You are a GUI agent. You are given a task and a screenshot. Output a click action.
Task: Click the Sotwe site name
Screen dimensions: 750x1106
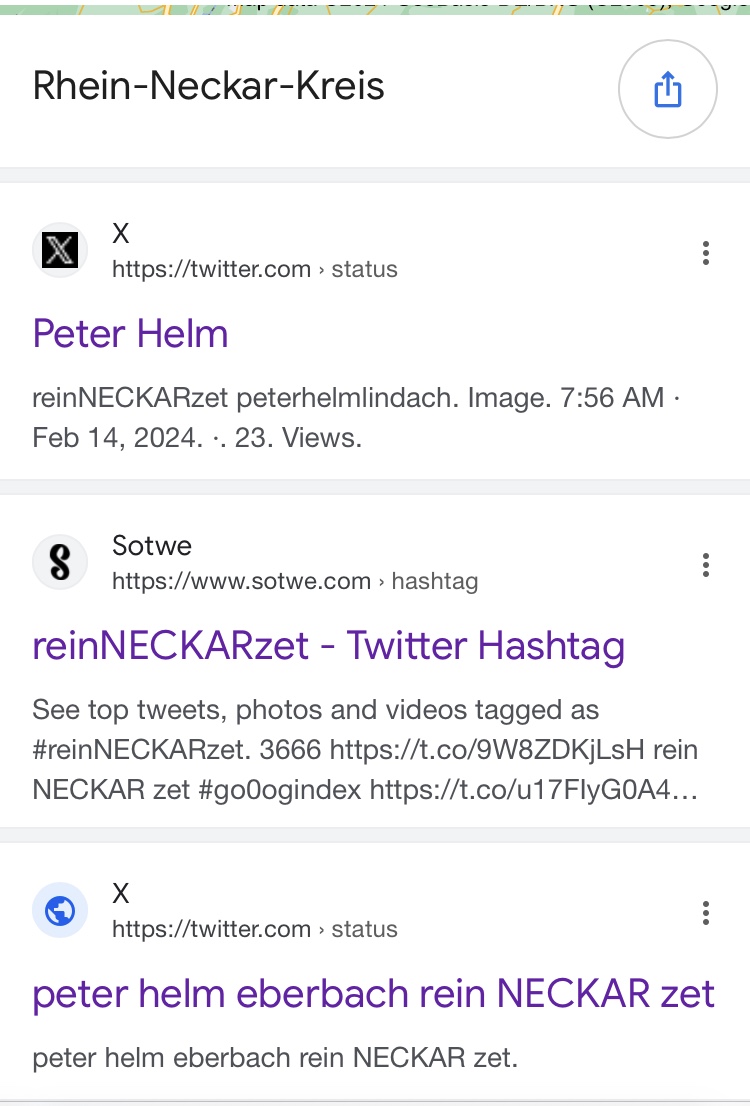tap(151, 546)
